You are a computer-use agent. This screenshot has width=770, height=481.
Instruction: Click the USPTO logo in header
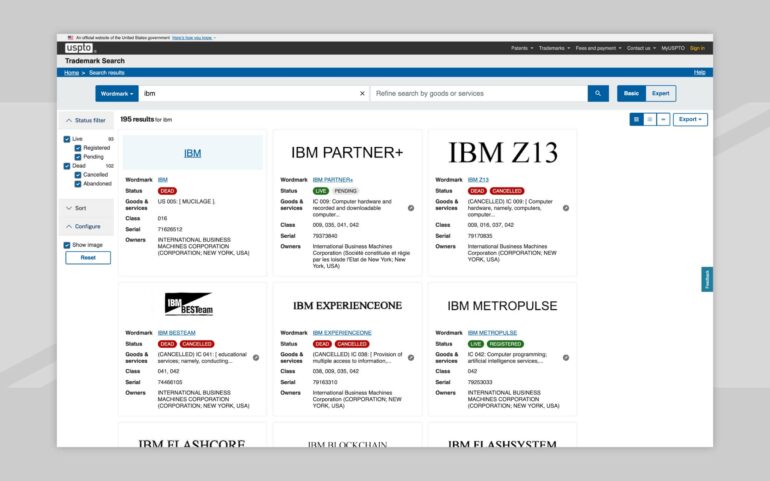coord(78,47)
